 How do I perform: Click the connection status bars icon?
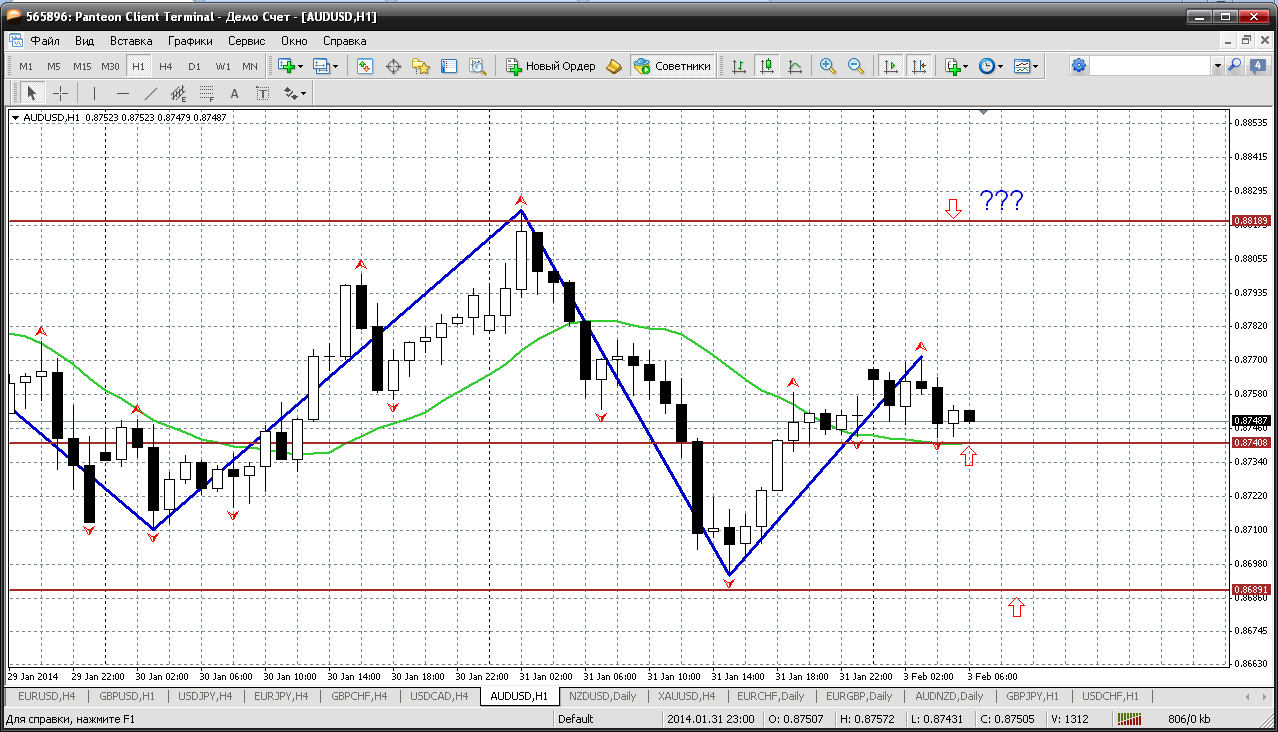[x=1130, y=719]
